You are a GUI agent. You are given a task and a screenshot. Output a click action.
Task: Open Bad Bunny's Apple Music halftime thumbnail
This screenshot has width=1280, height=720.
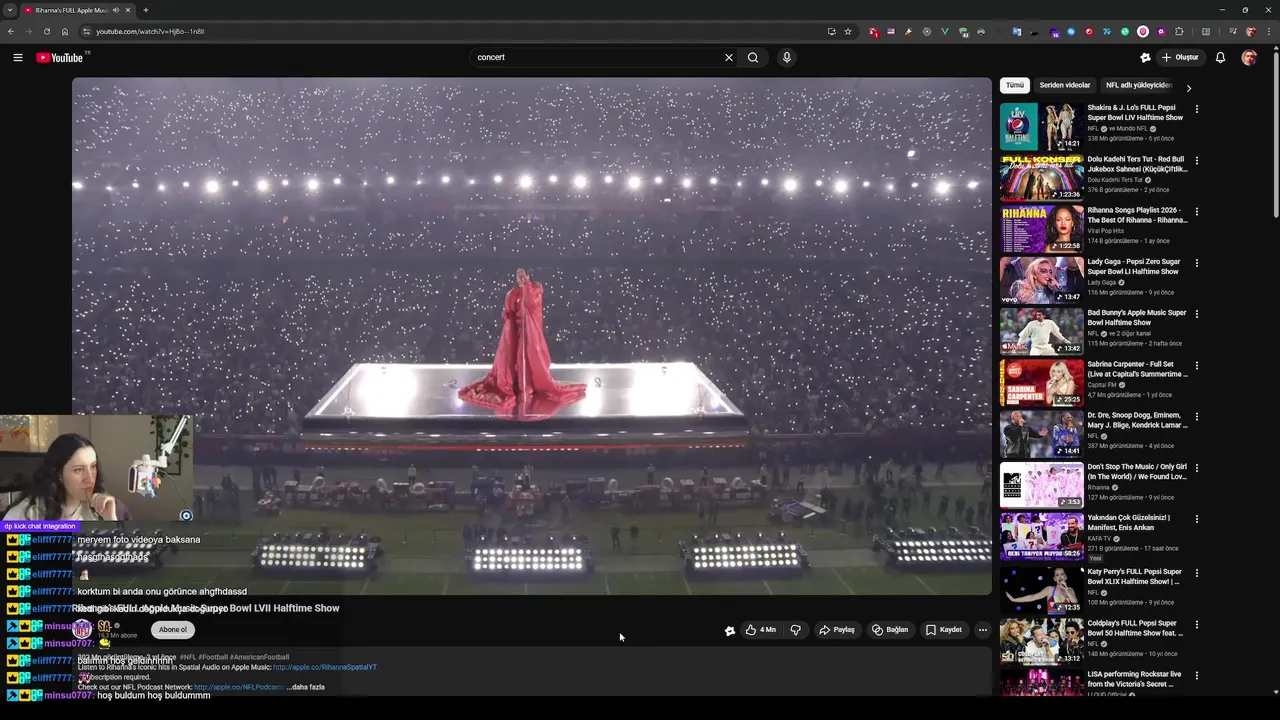(1041, 332)
